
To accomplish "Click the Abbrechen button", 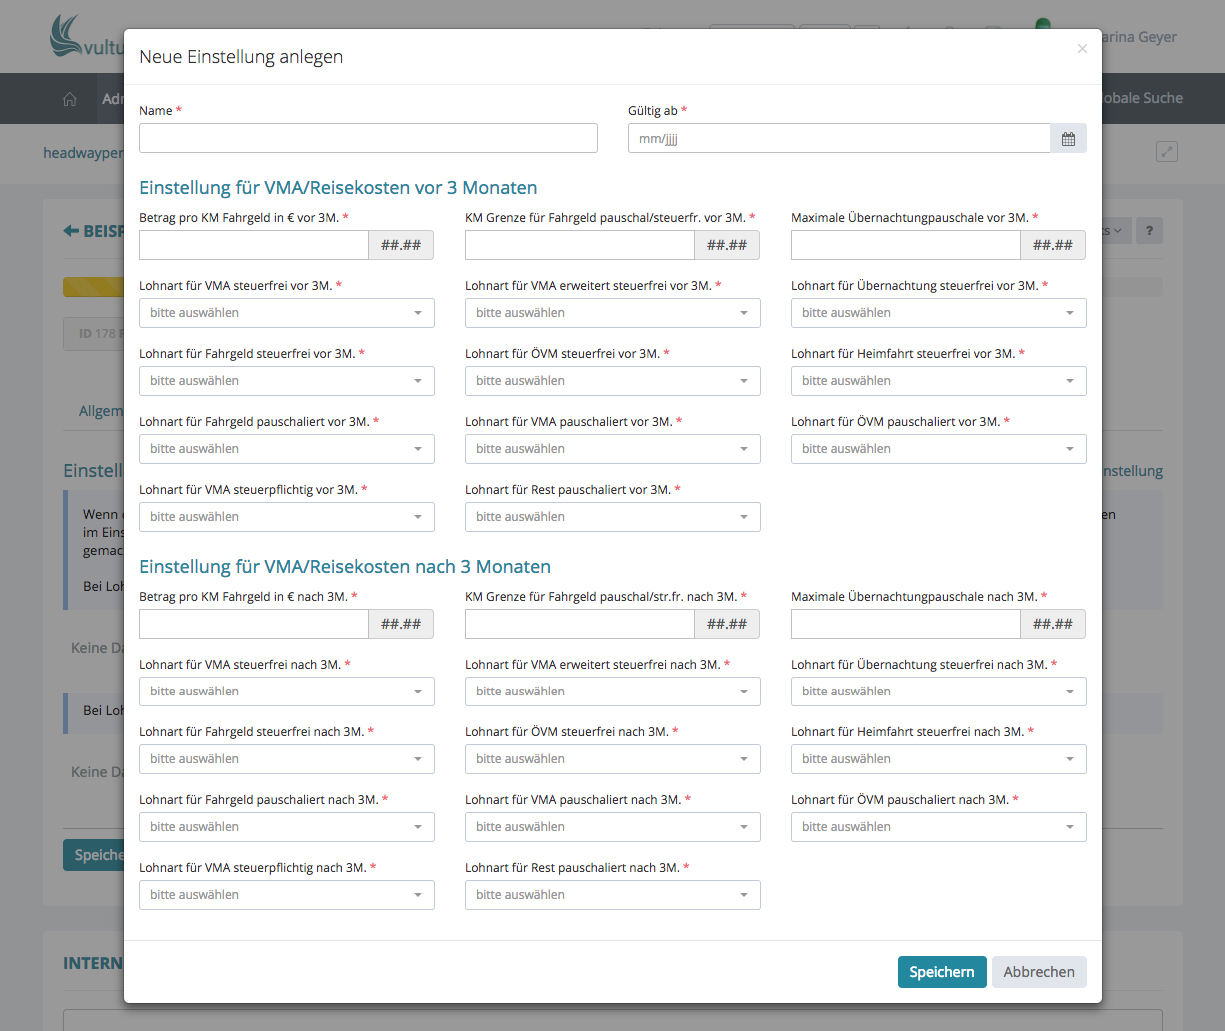I will pos(1038,972).
